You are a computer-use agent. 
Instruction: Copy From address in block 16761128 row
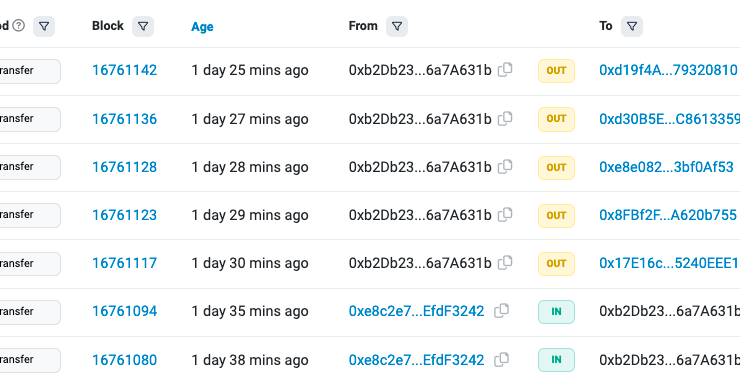click(x=505, y=167)
